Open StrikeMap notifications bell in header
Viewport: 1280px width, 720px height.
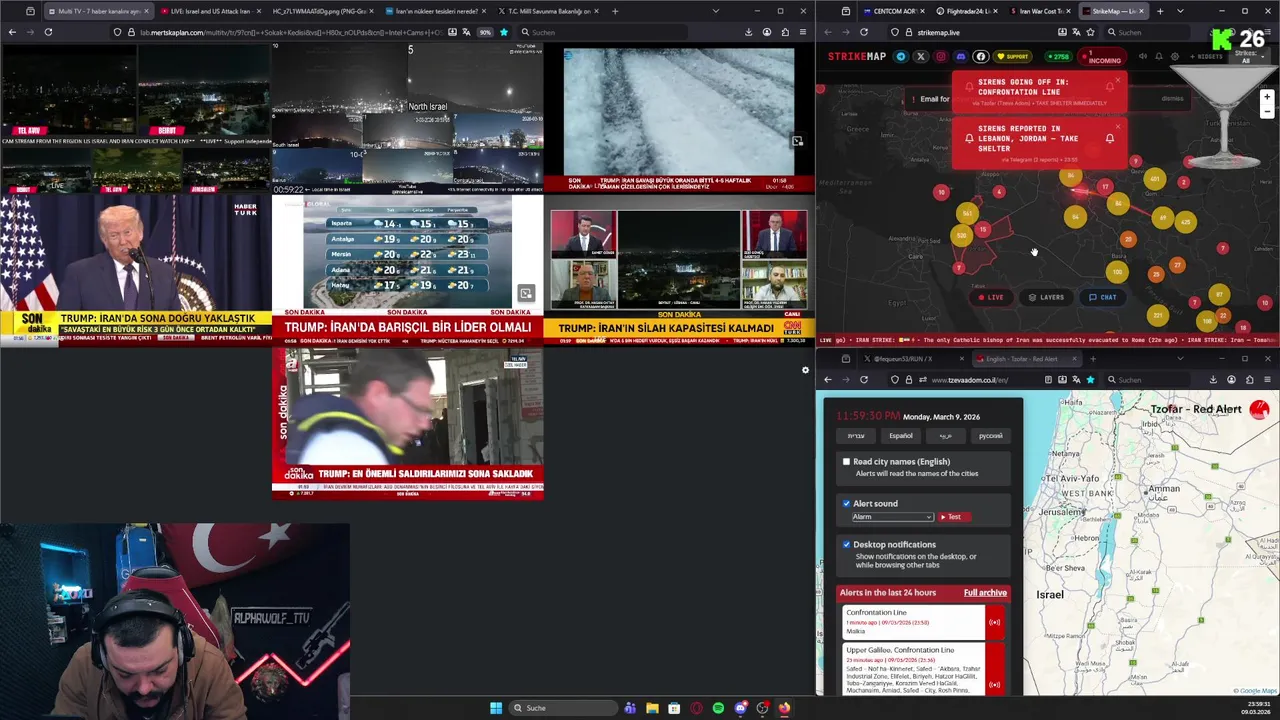pyautogui.click(x=1159, y=56)
